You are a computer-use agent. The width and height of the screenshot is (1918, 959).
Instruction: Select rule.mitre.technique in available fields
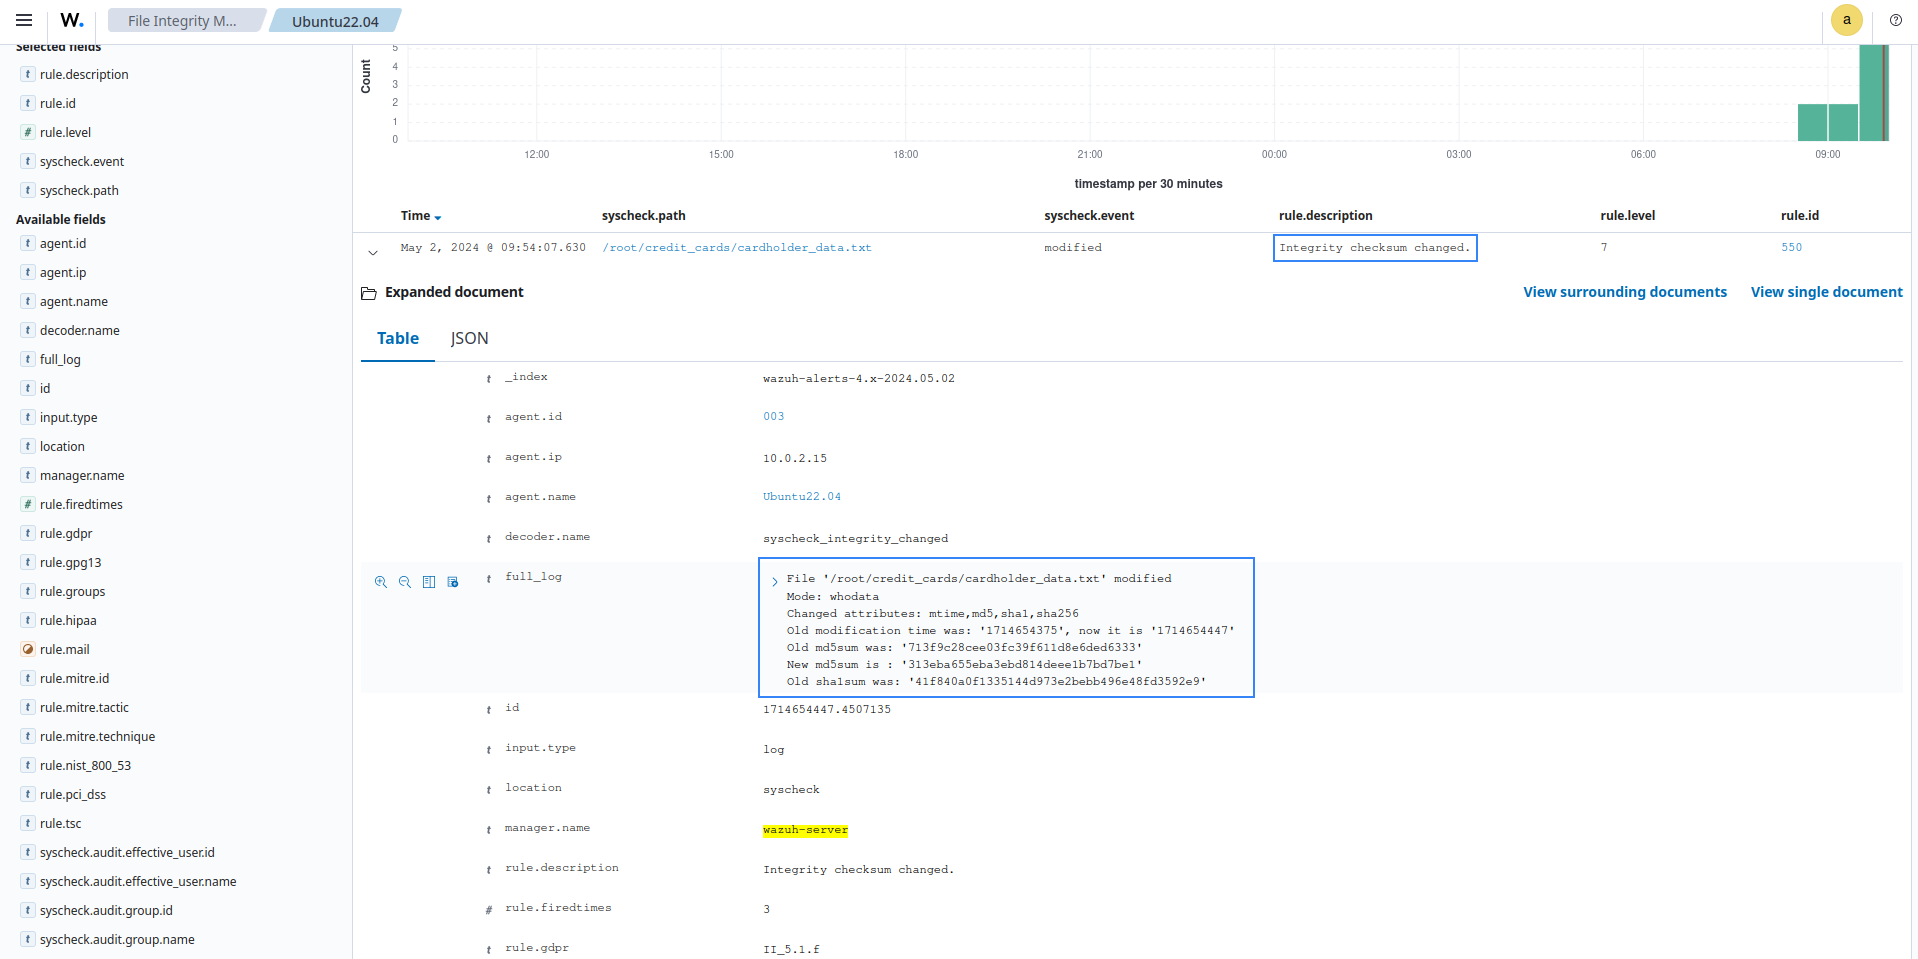[97, 736]
